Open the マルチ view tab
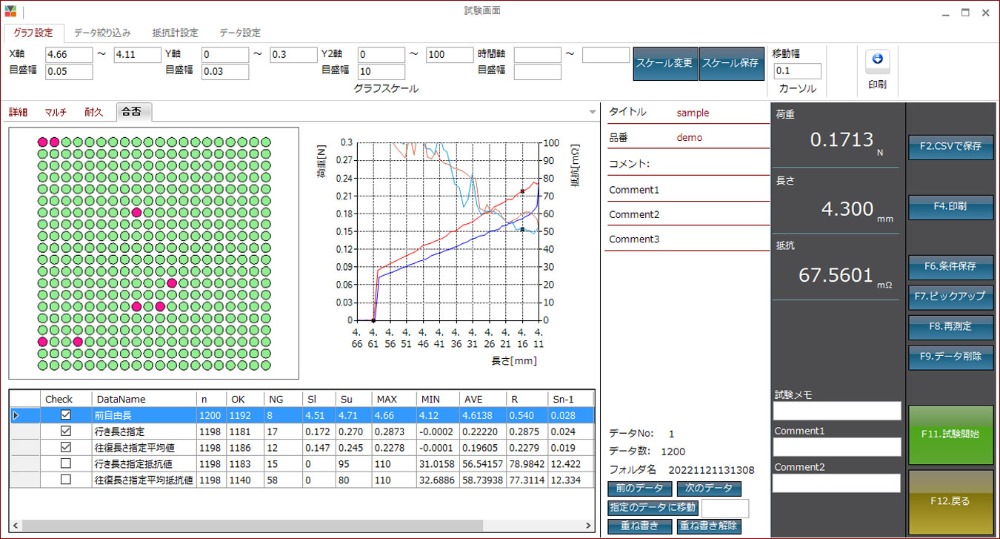Image resolution: width=1000 pixels, height=539 pixels. tap(56, 112)
